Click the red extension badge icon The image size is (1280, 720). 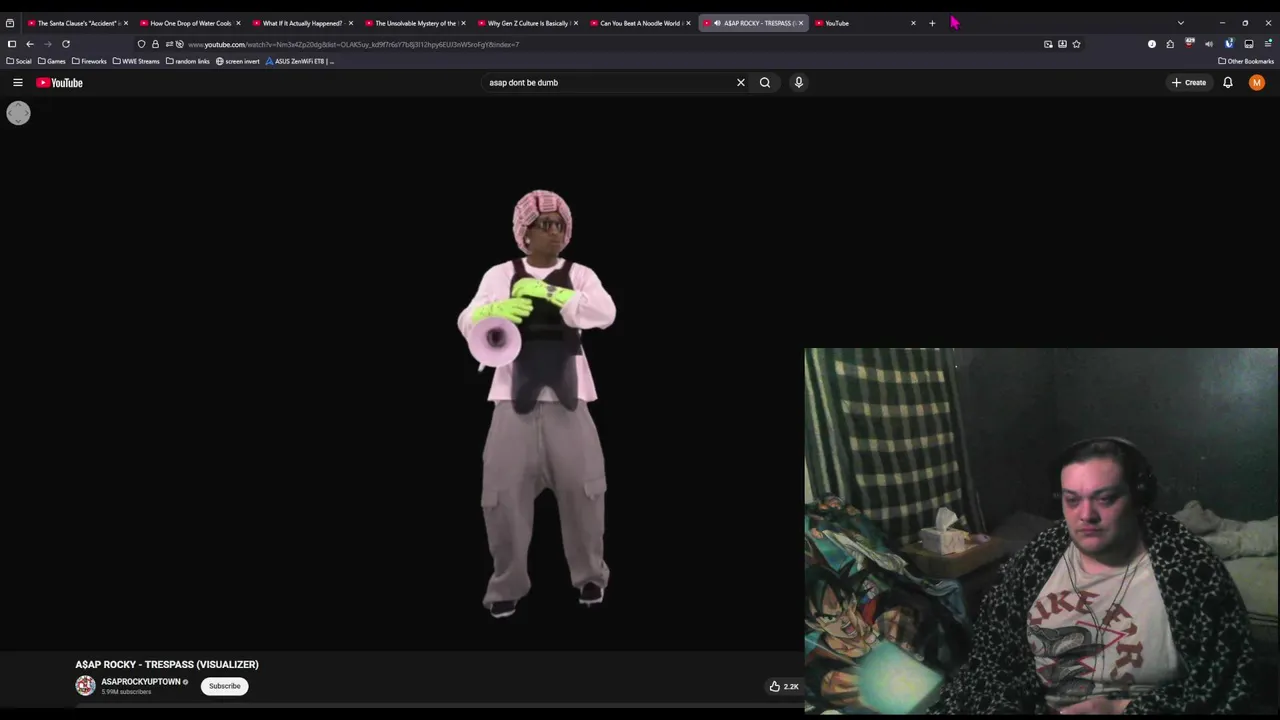(x=1190, y=43)
